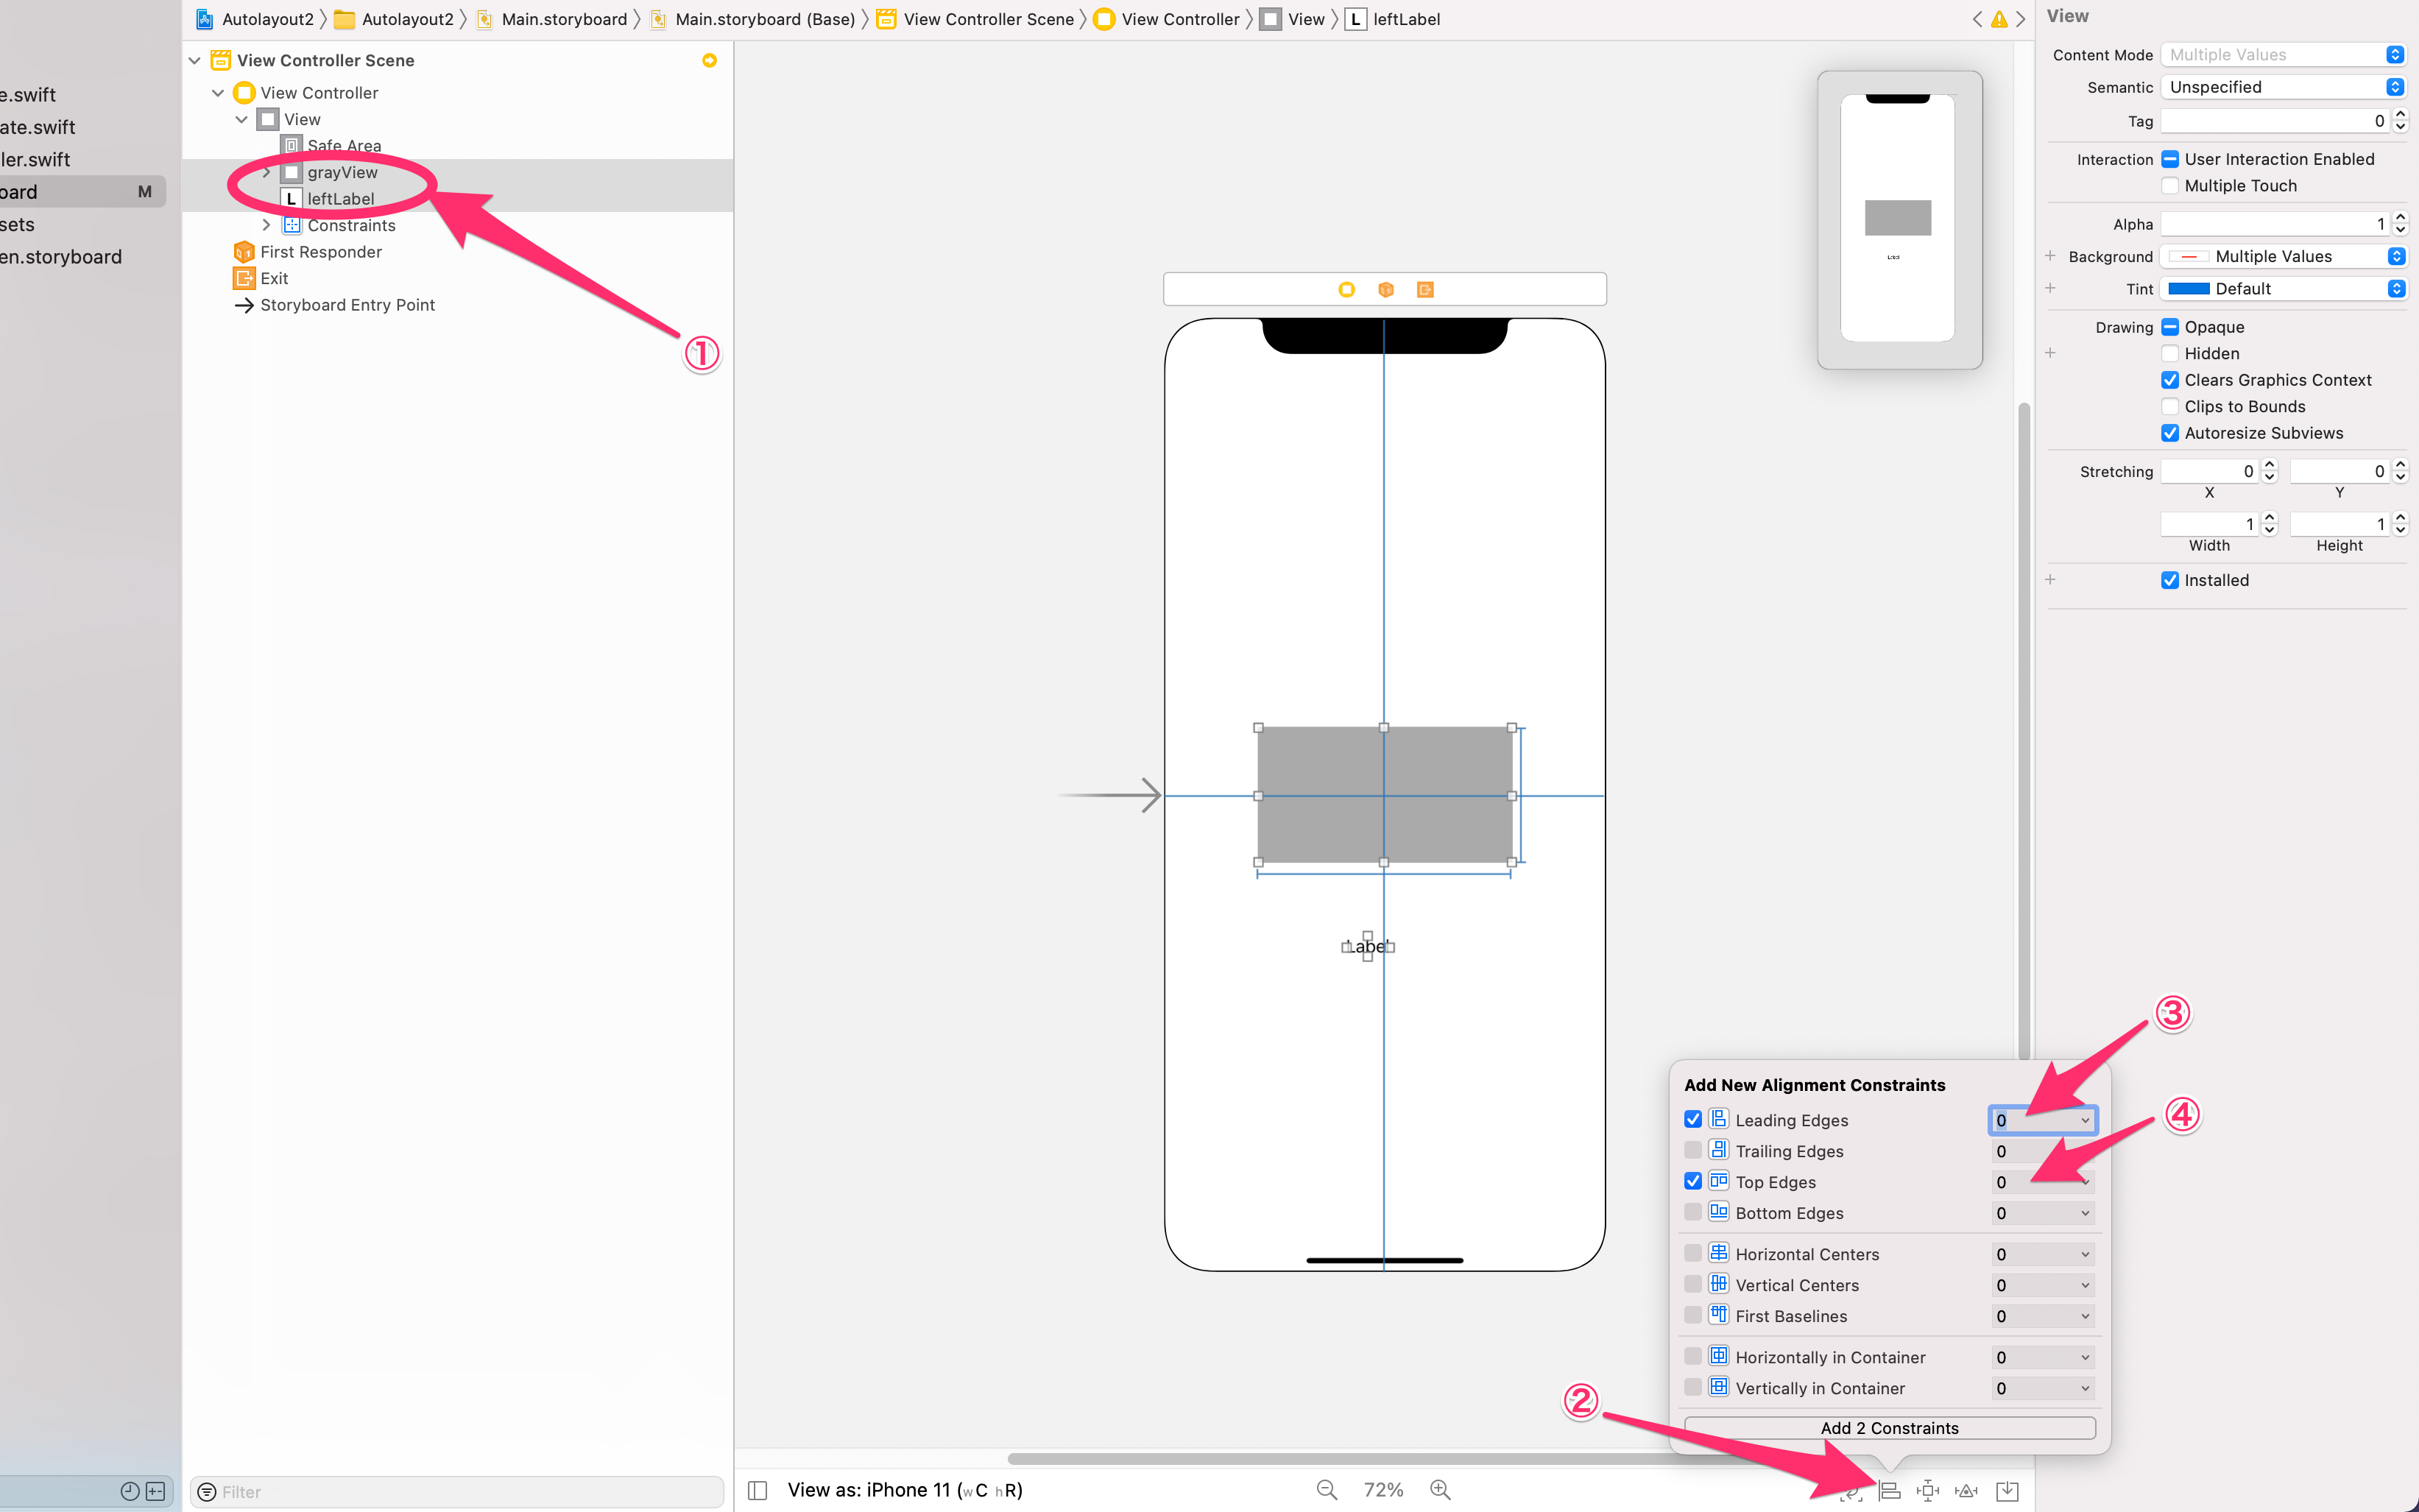Screen dimensions: 2419x1512
Task: Click the View as: iPhone 11 button
Action: click(x=904, y=1490)
